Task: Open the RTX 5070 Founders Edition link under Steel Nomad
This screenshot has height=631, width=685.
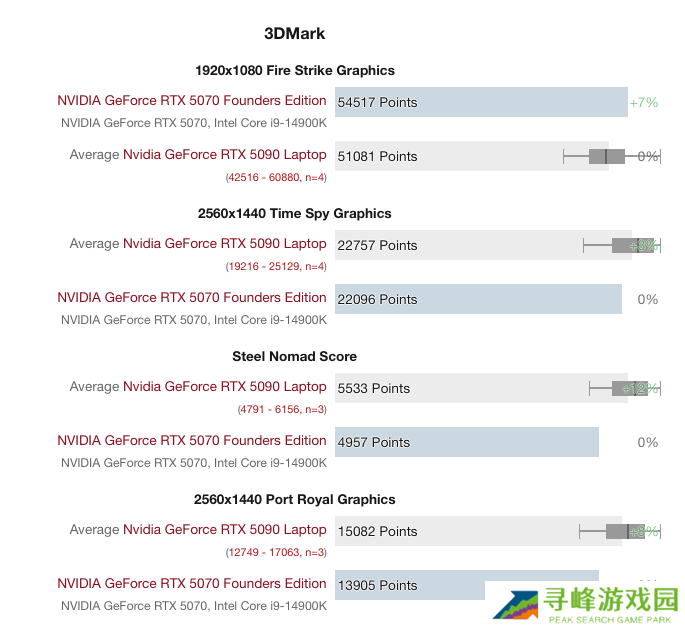Action: tap(192, 440)
